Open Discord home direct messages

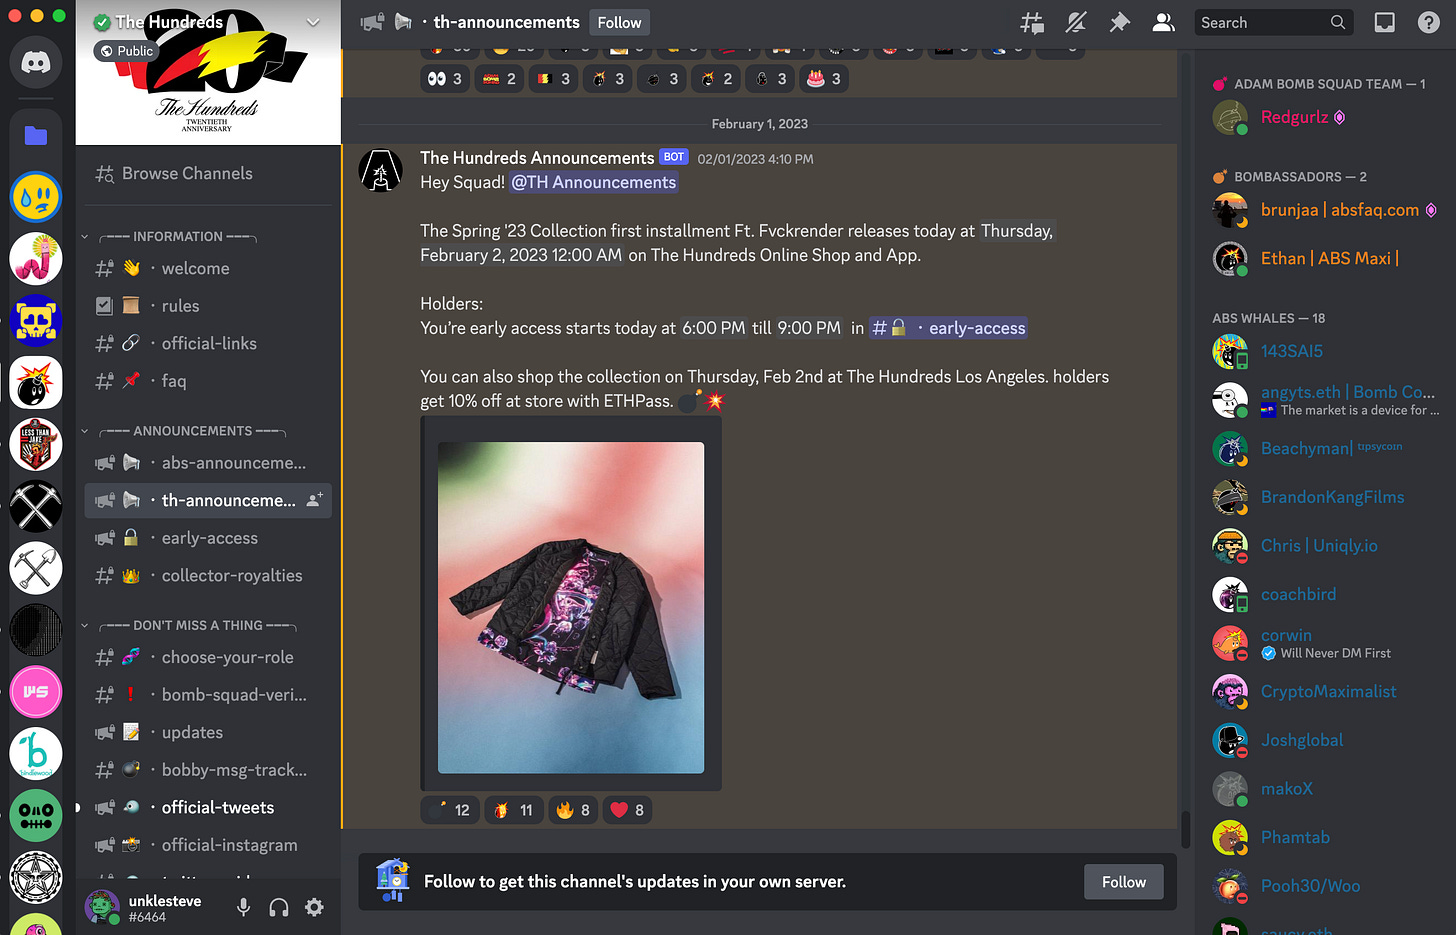pos(36,63)
